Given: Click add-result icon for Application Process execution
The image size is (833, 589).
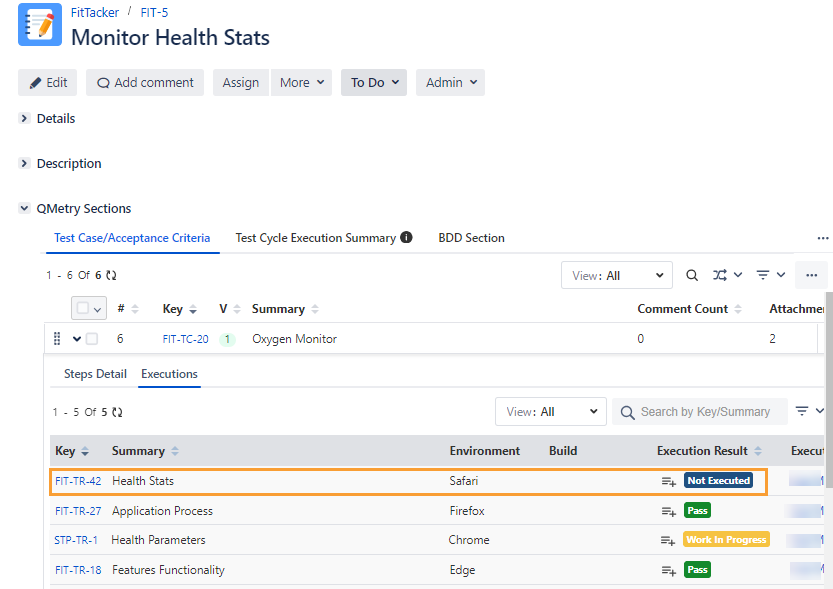Looking at the screenshot, I should pos(668,511).
